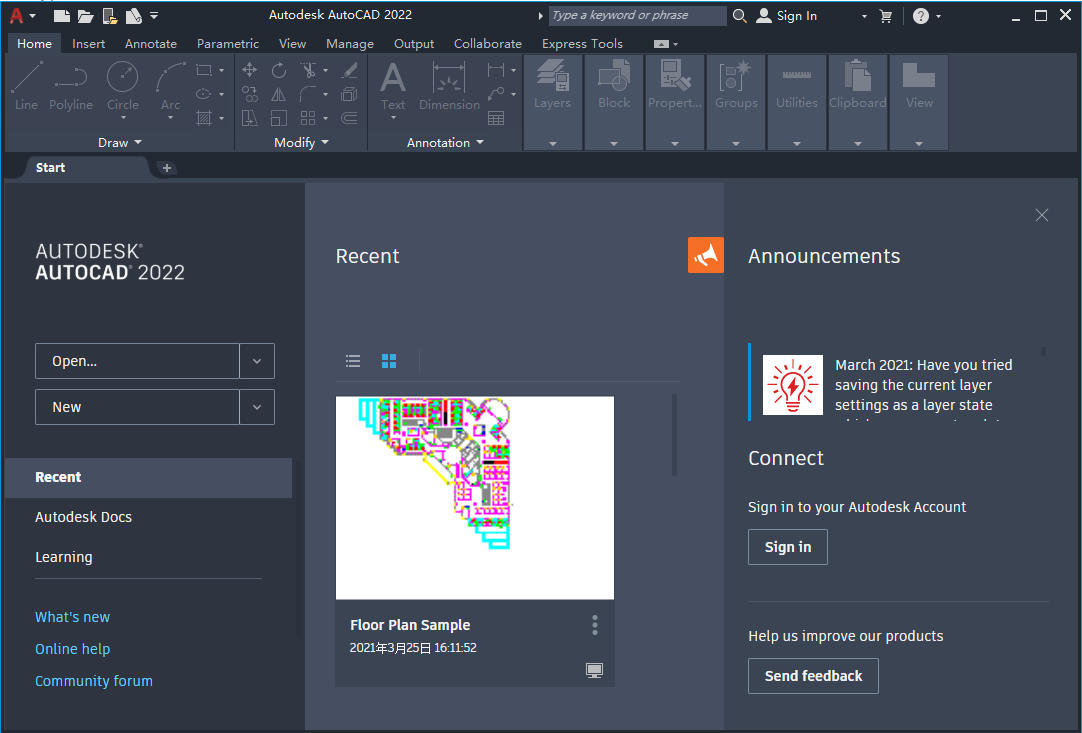Viewport: 1082px width, 733px height.
Task: Click the announcements megaphone icon
Action: point(705,255)
